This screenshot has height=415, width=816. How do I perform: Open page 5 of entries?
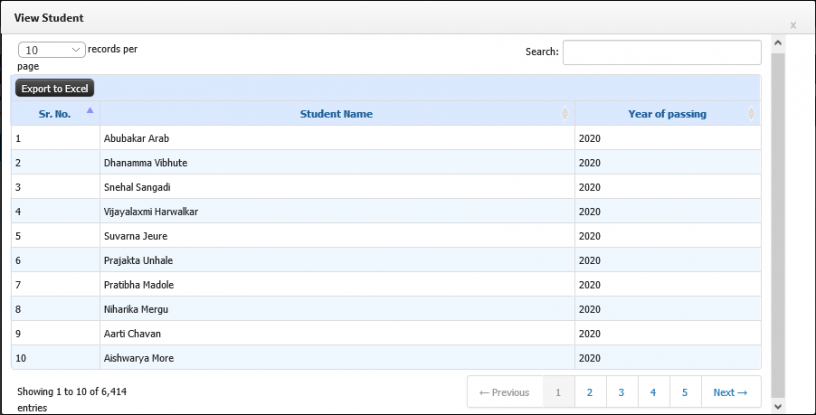coord(685,392)
